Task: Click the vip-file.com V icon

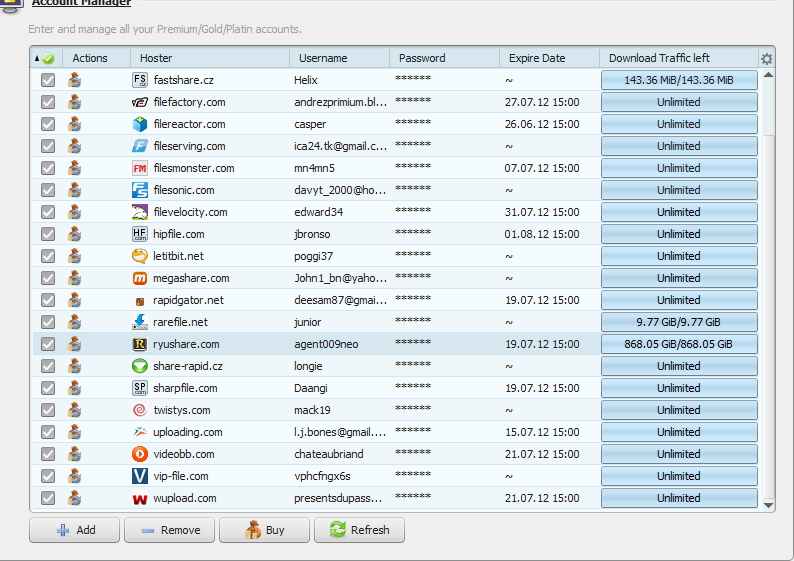Action: click(140, 476)
